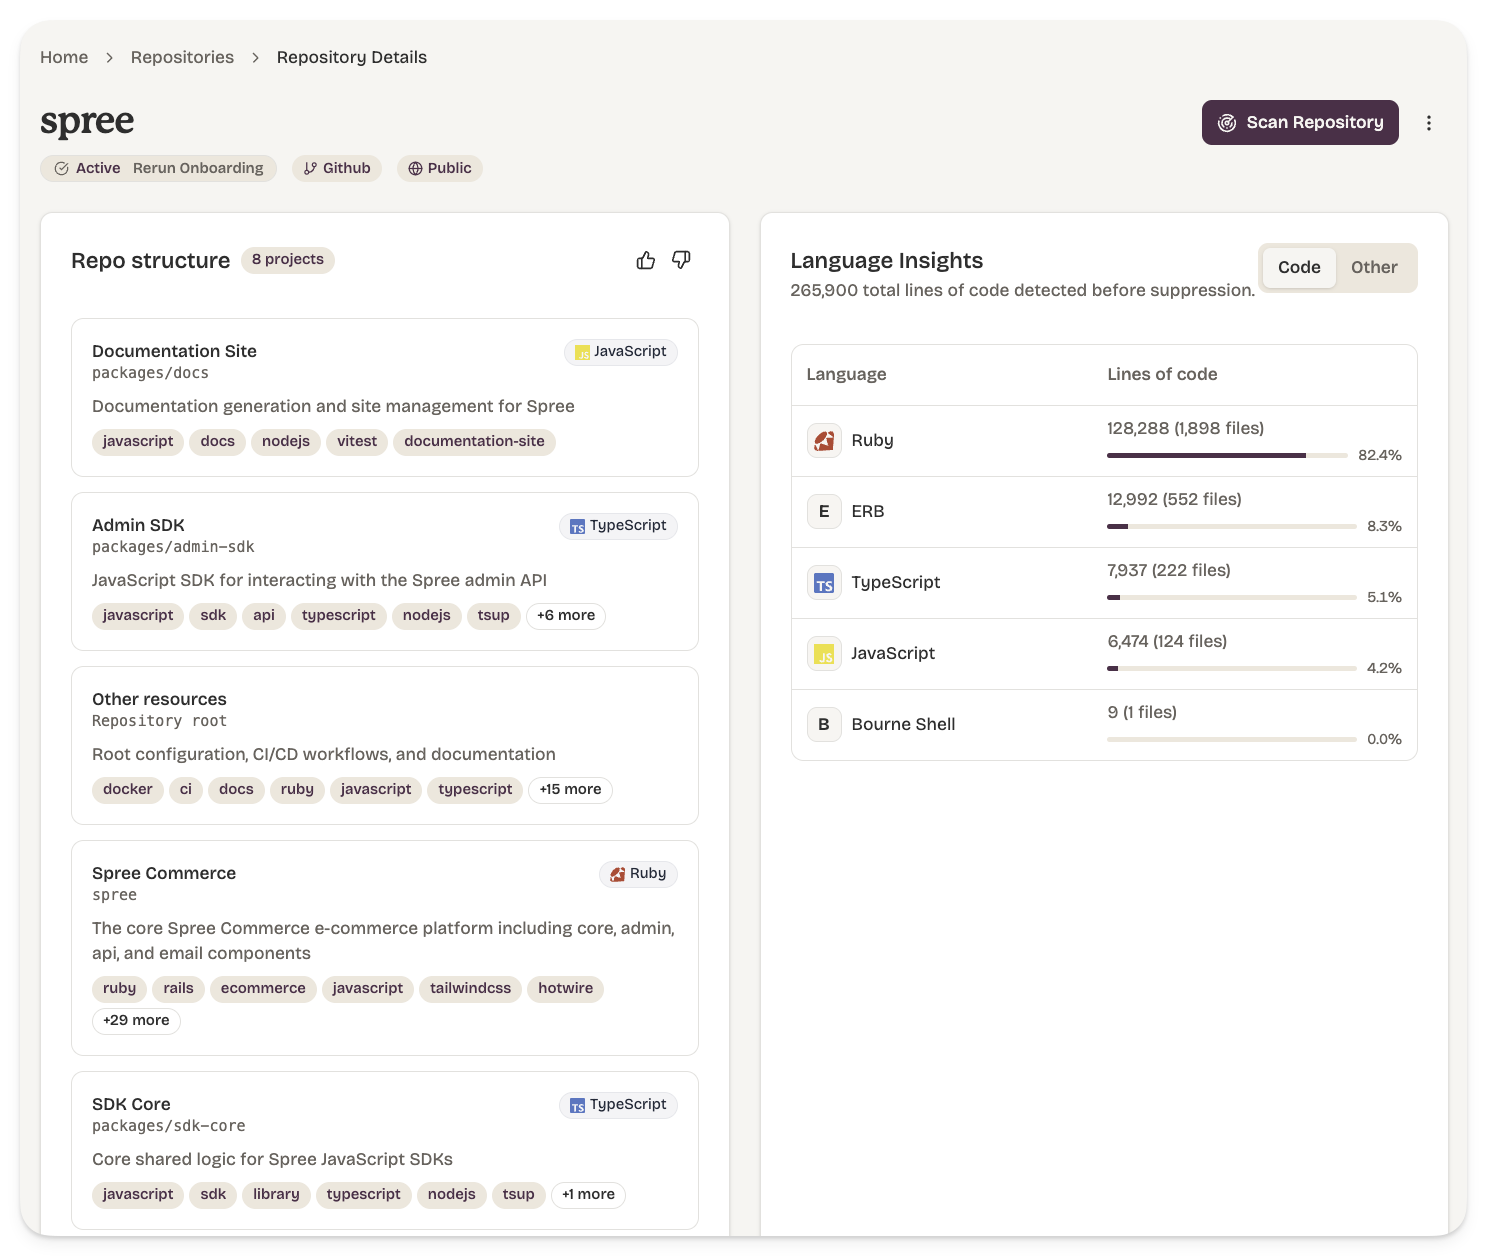Click the Ruby percentage progress bar
Viewport: 1487px width, 1256px height.
[x=1227, y=455]
